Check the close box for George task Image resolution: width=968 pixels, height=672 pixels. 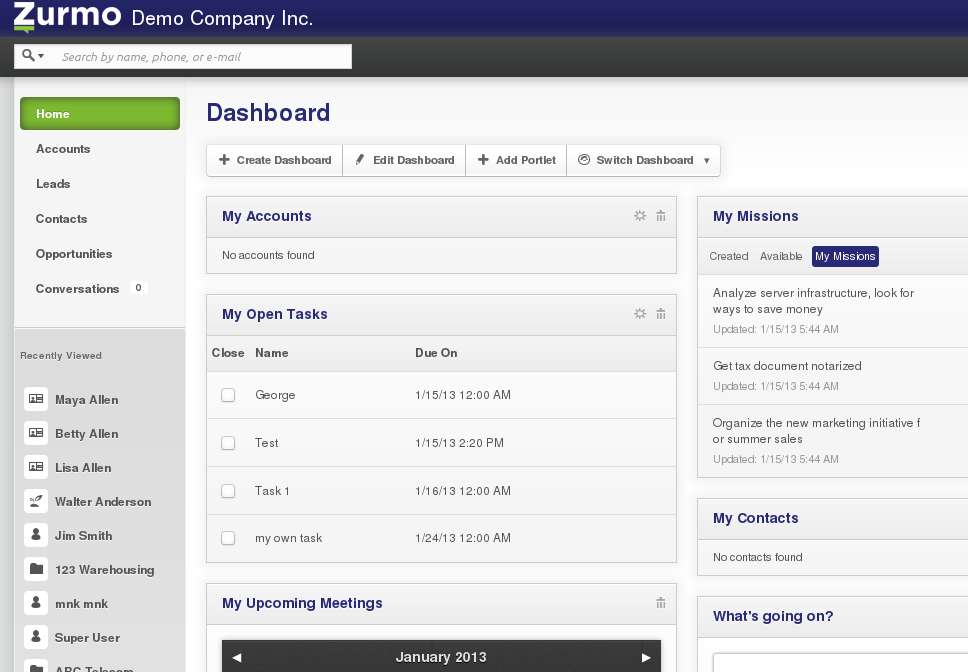click(x=228, y=395)
